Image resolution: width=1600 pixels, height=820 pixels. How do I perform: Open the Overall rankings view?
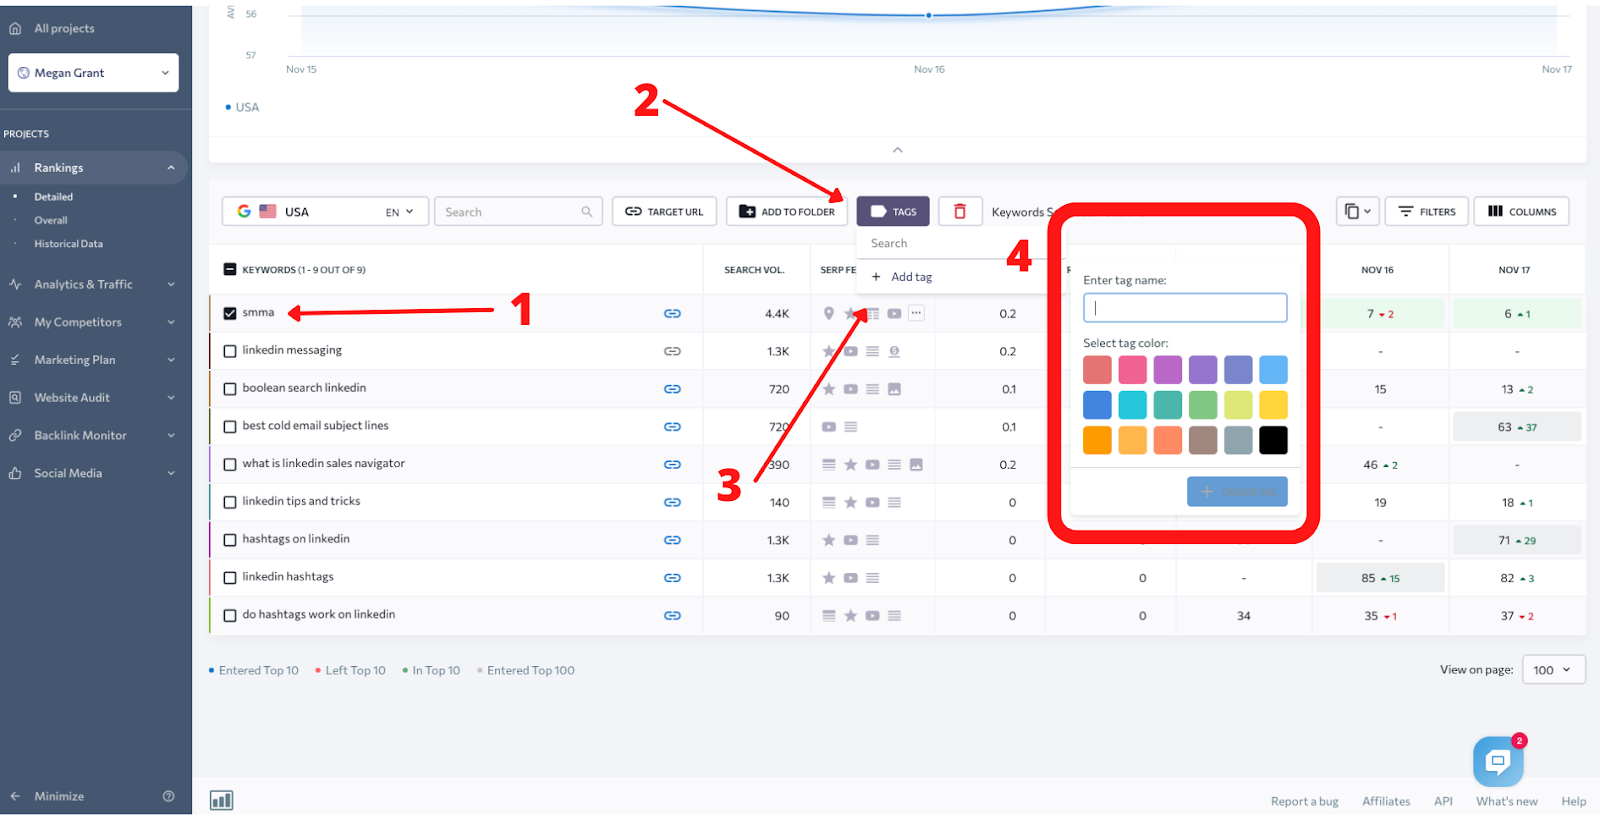[x=51, y=220]
